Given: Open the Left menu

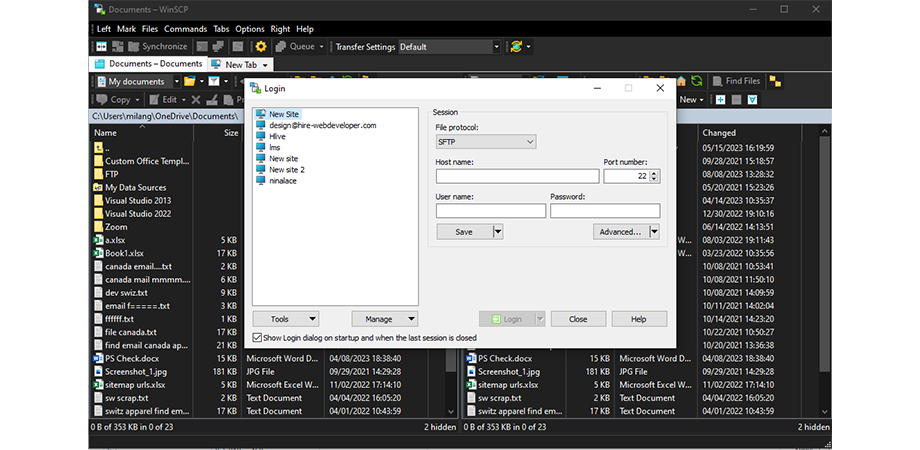Looking at the screenshot, I should click(104, 29).
